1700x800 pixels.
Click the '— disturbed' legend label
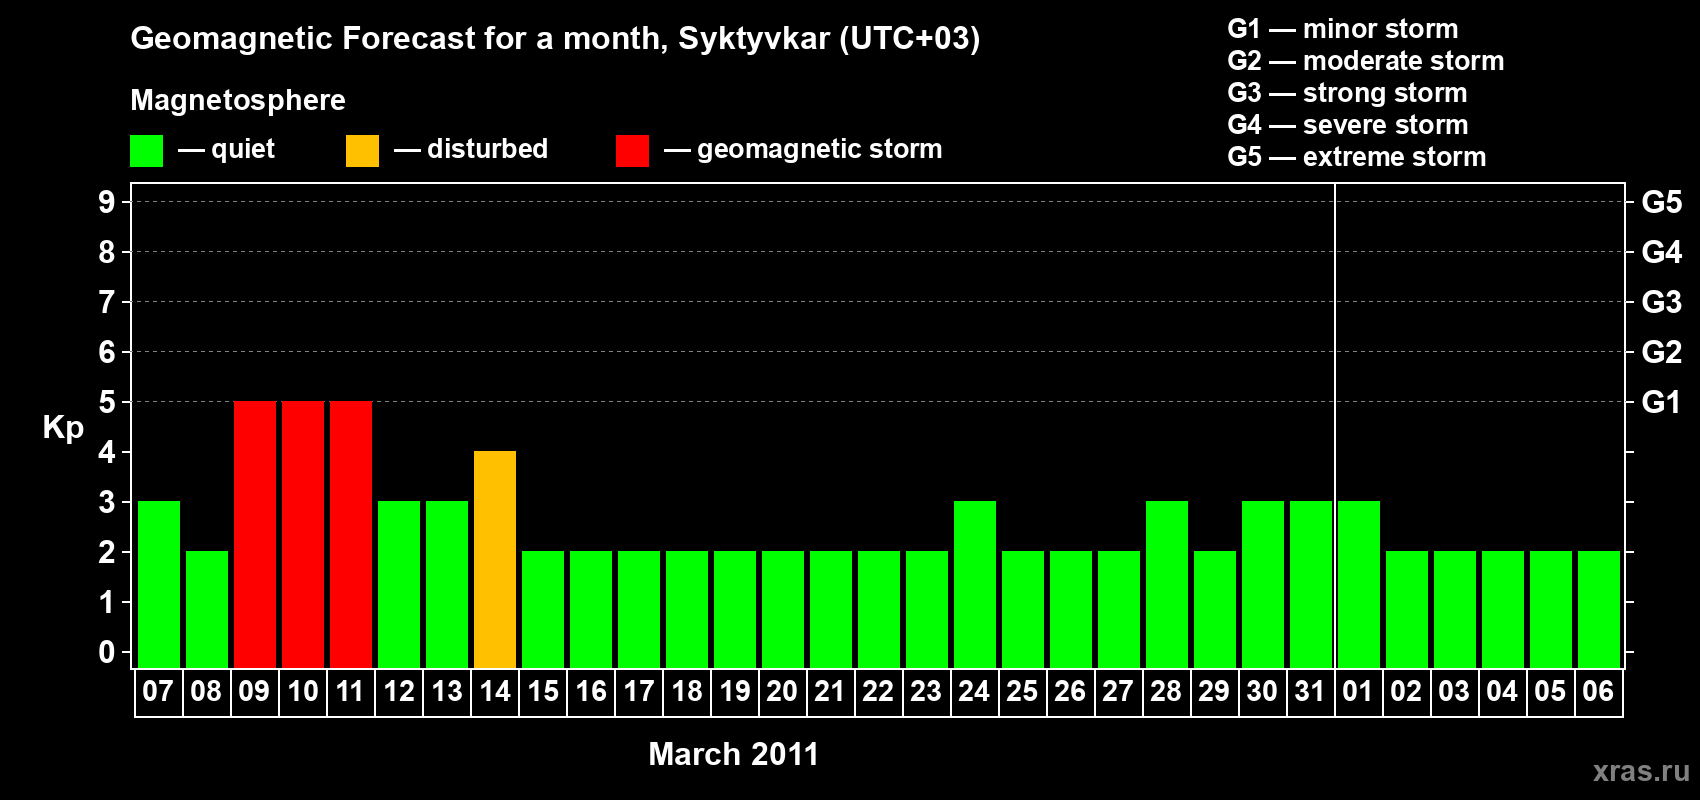pos(471,150)
